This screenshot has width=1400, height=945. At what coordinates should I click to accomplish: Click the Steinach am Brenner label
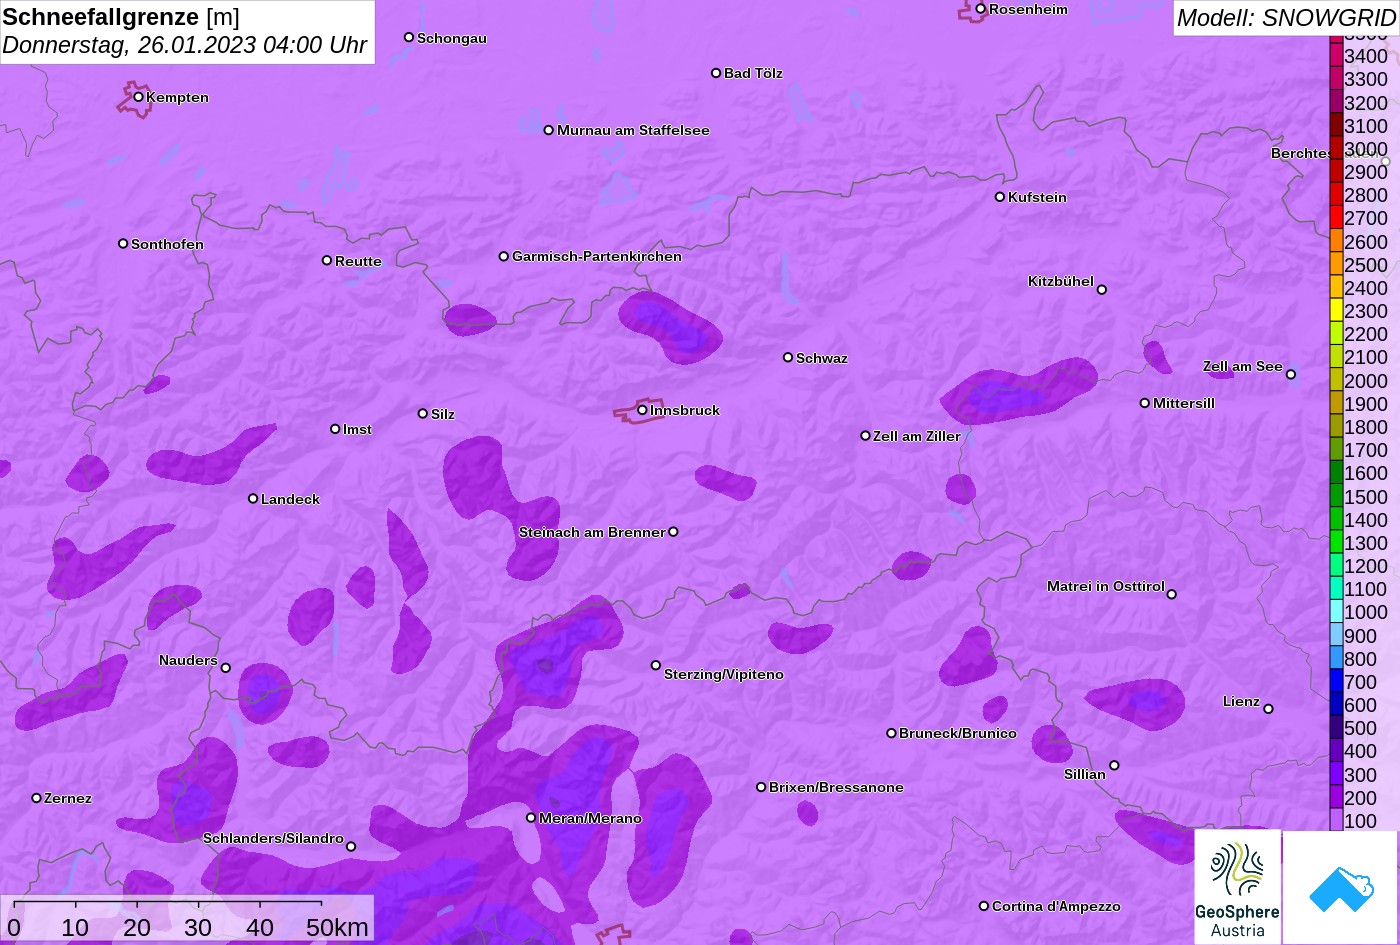592,532
